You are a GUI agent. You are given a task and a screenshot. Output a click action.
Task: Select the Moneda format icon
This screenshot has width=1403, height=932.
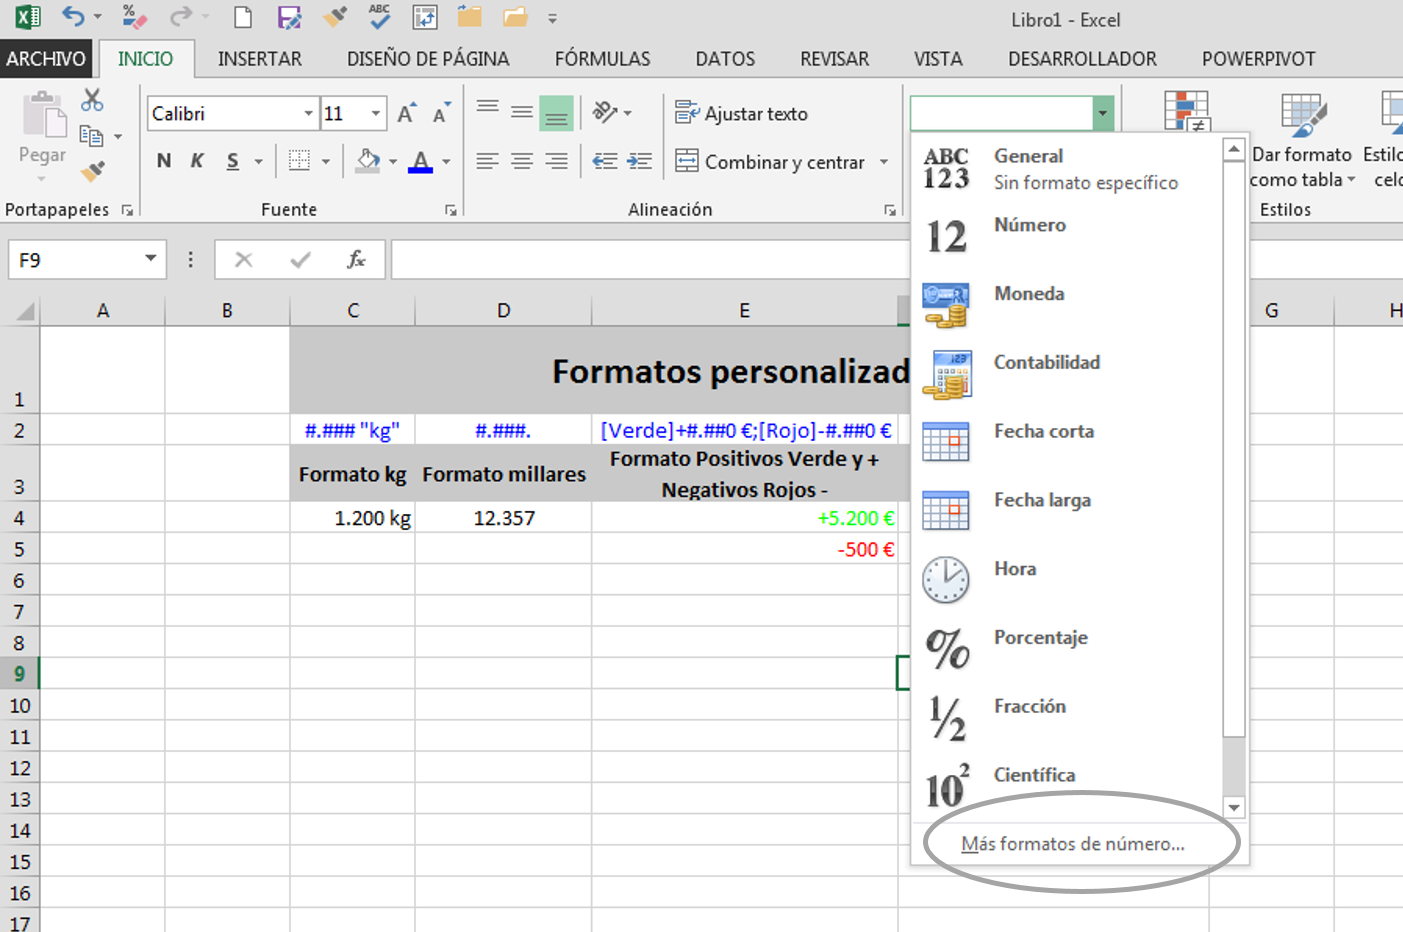coord(946,305)
